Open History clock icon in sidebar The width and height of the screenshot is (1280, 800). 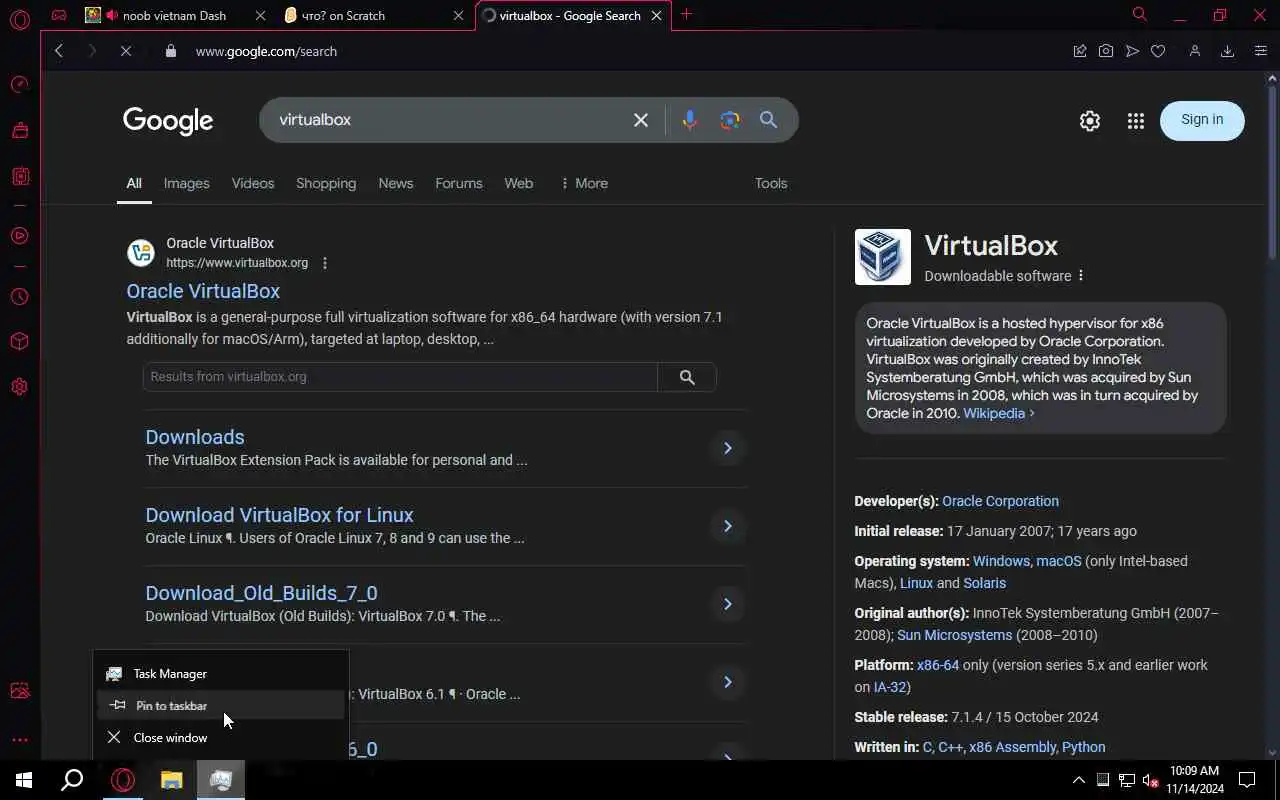tap(19, 297)
